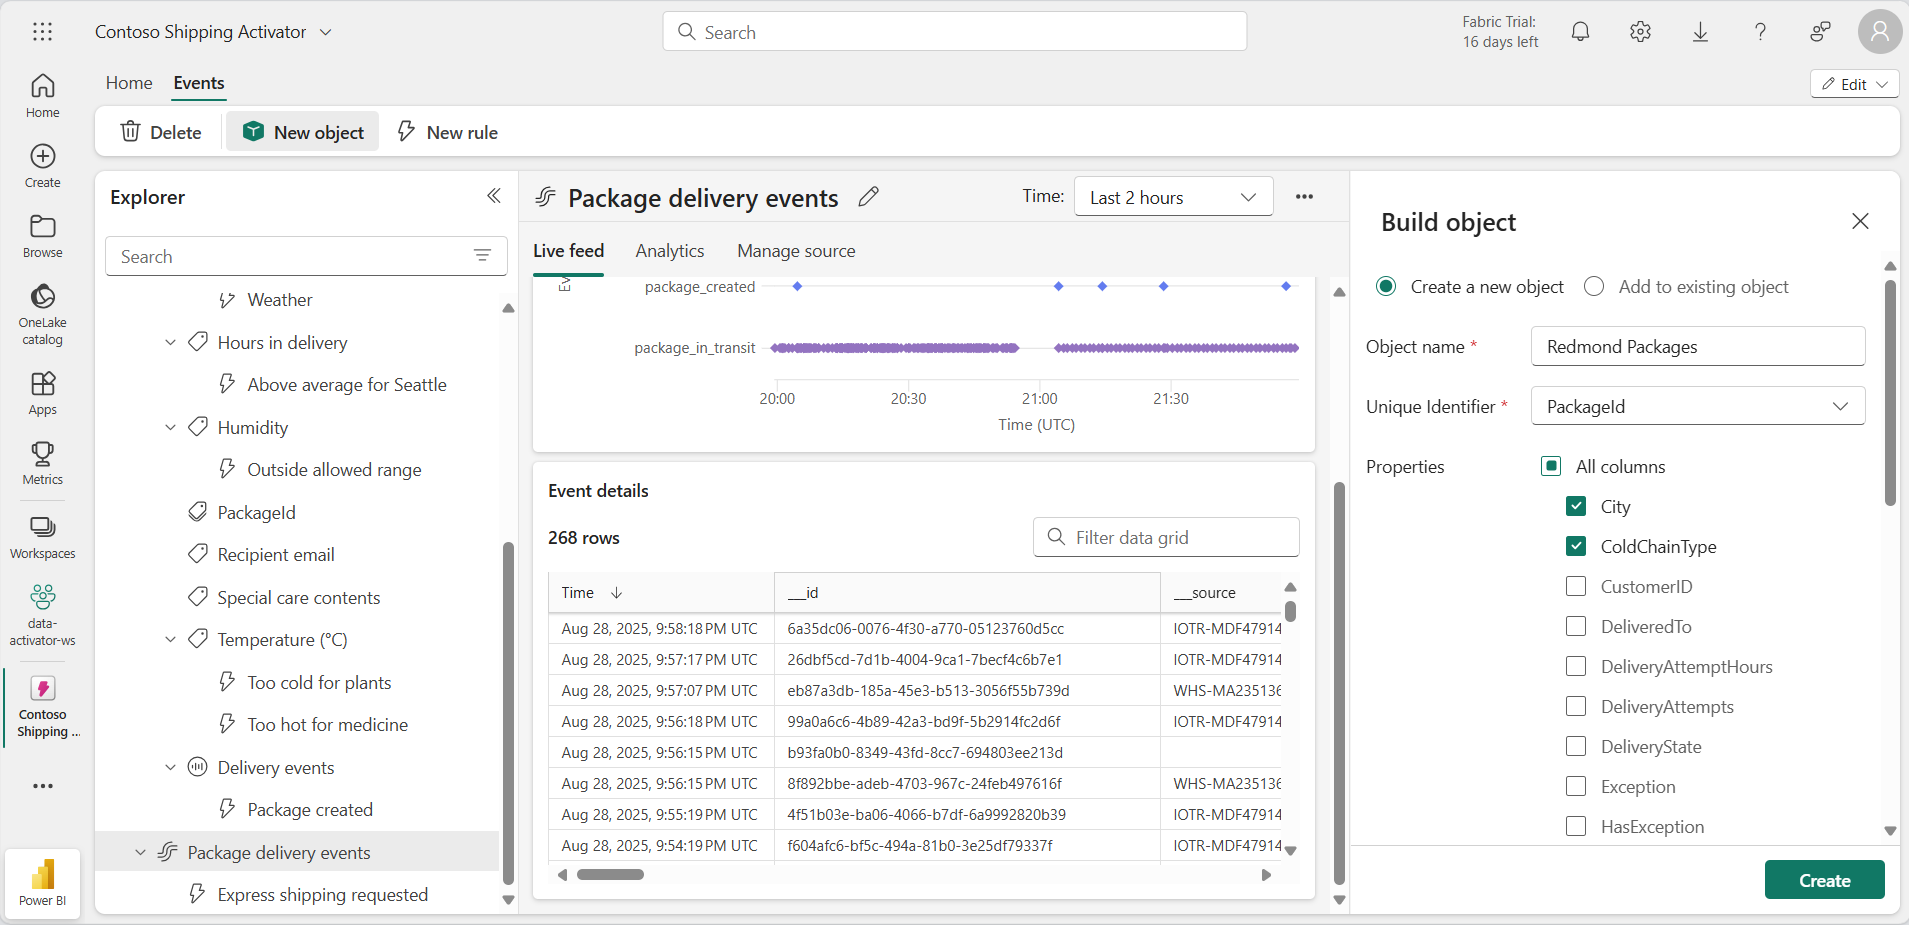Viewport: 1909px width, 925px height.
Task: Open OneLake catalog from the sidebar
Action: [x=42, y=313]
